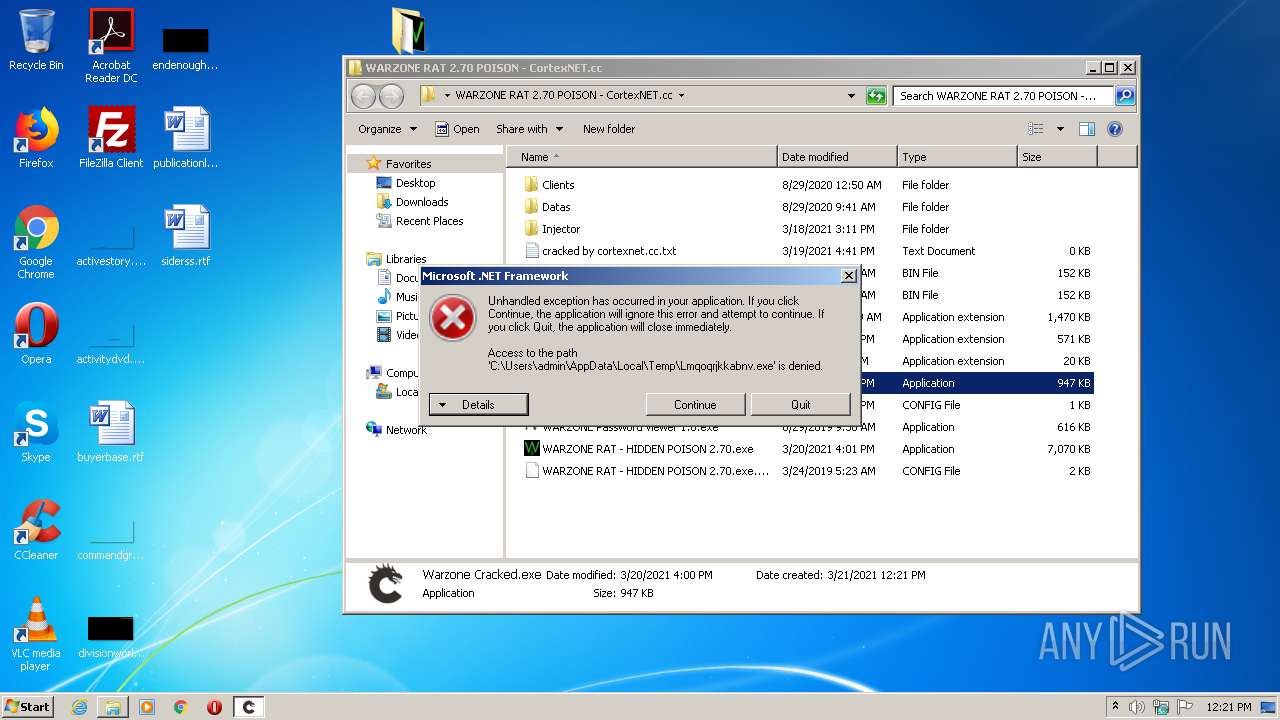
Task: Sort by the Size column header
Action: 1057,157
